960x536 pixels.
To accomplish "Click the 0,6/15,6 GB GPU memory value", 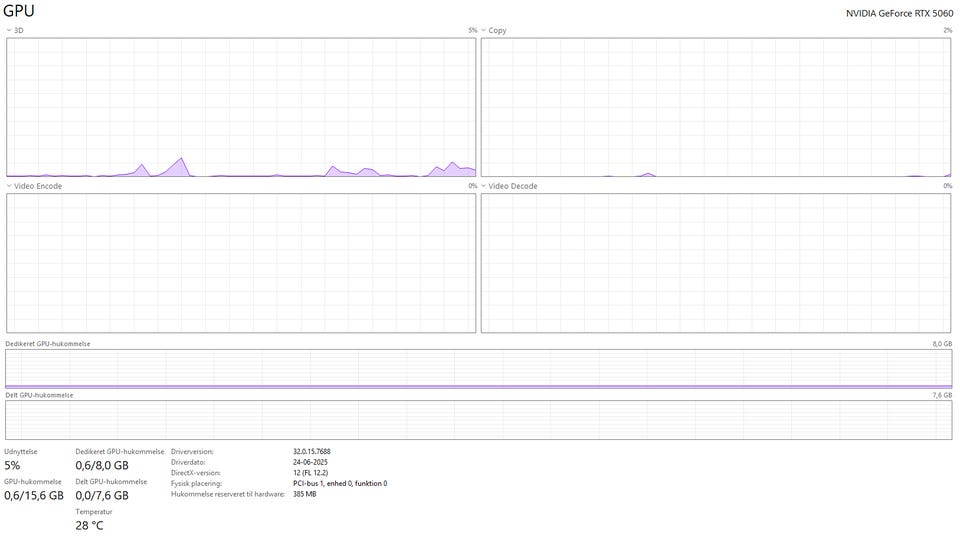I will click(34, 496).
